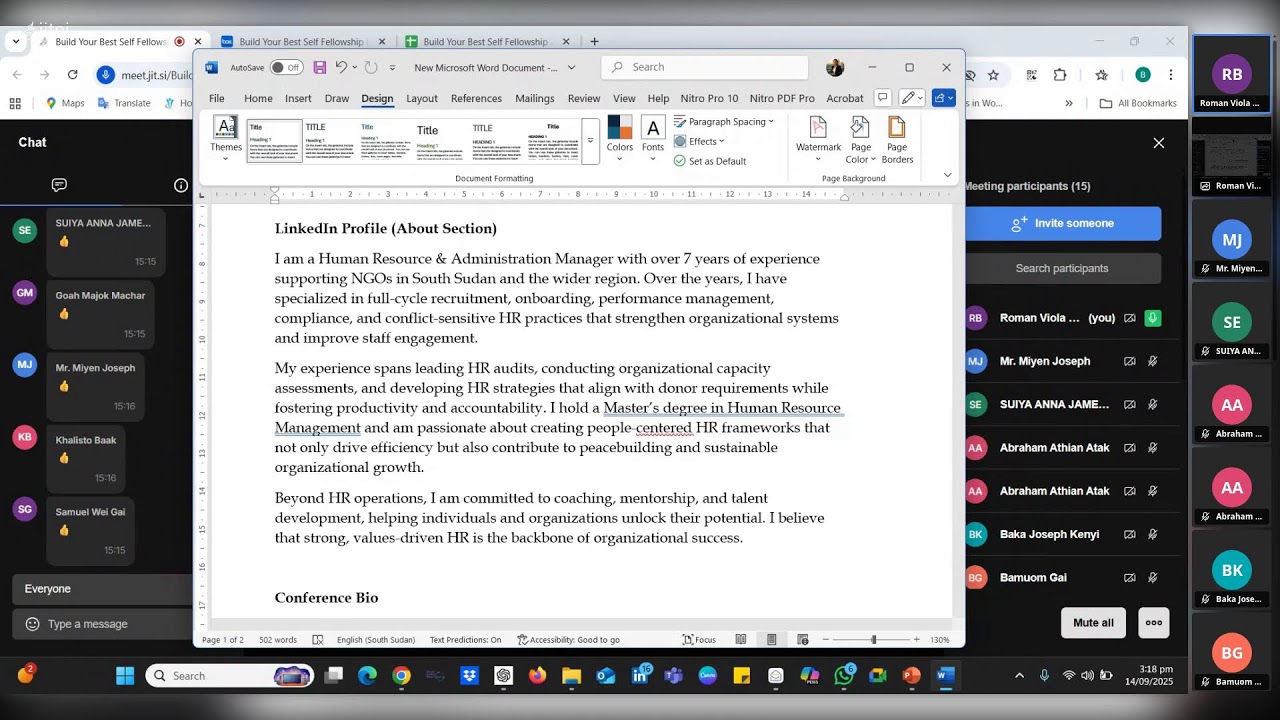1280x720 pixels.
Task: Open the File menu
Action: pos(216,98)
